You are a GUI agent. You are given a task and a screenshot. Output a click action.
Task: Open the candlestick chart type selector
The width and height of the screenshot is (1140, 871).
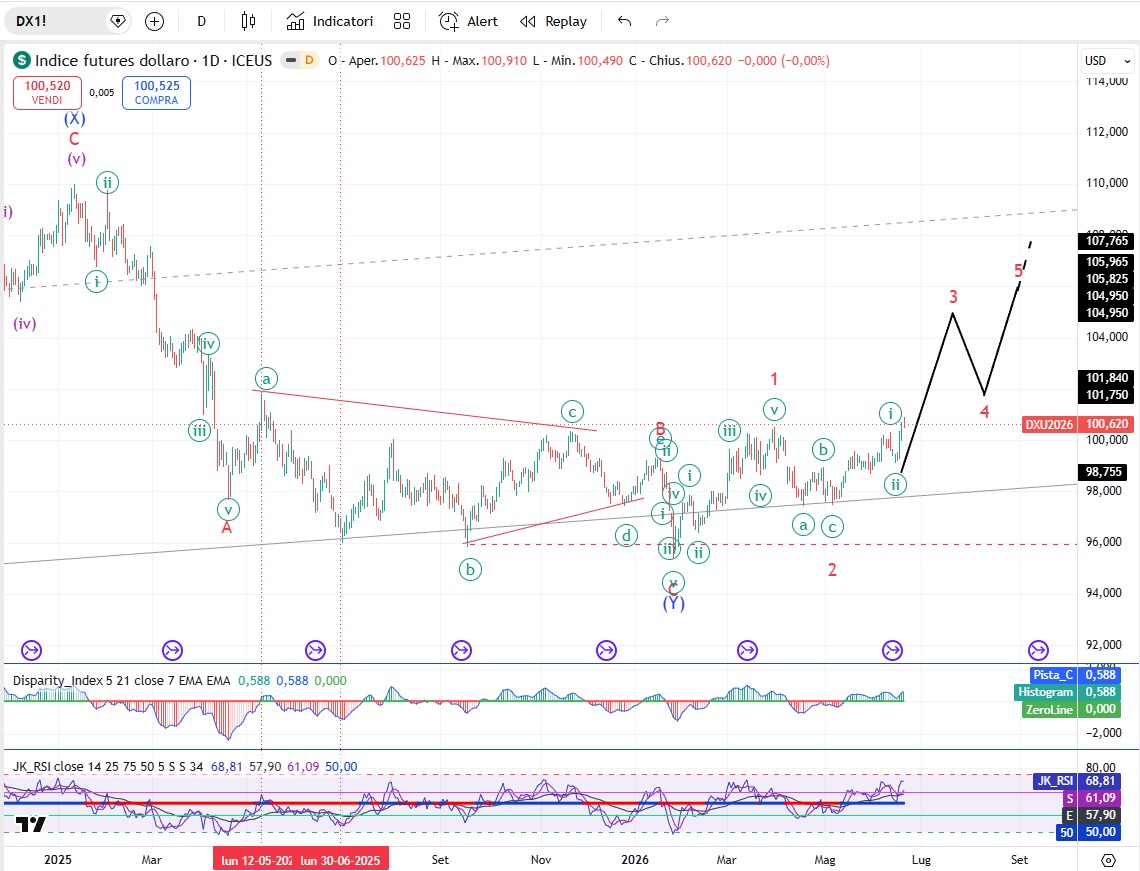click(x=248, y=22)
